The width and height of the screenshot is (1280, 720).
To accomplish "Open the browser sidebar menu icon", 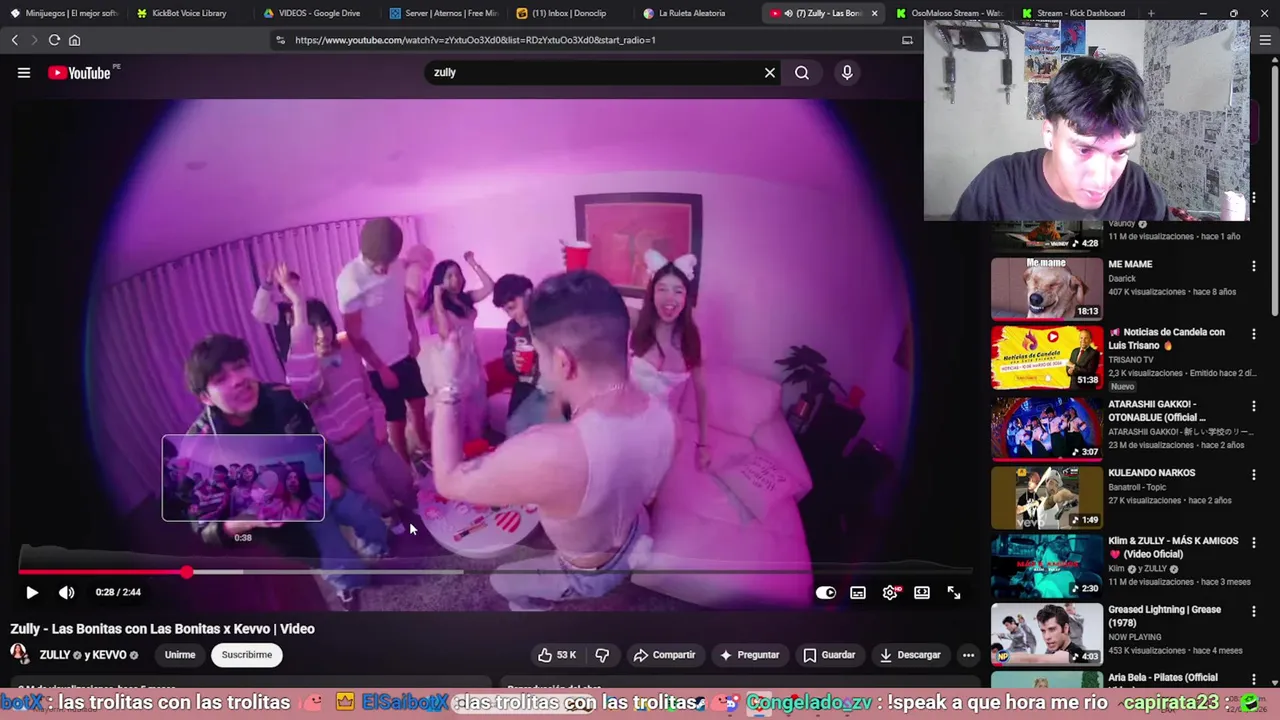I will coord(1265,40).
